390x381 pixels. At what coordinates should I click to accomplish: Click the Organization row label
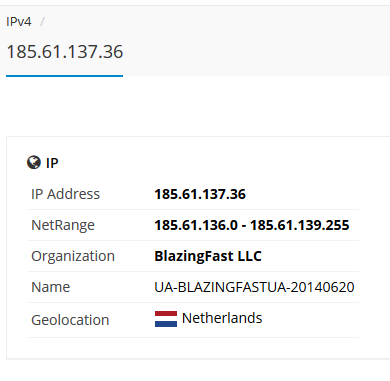click(x=73, y=256)
